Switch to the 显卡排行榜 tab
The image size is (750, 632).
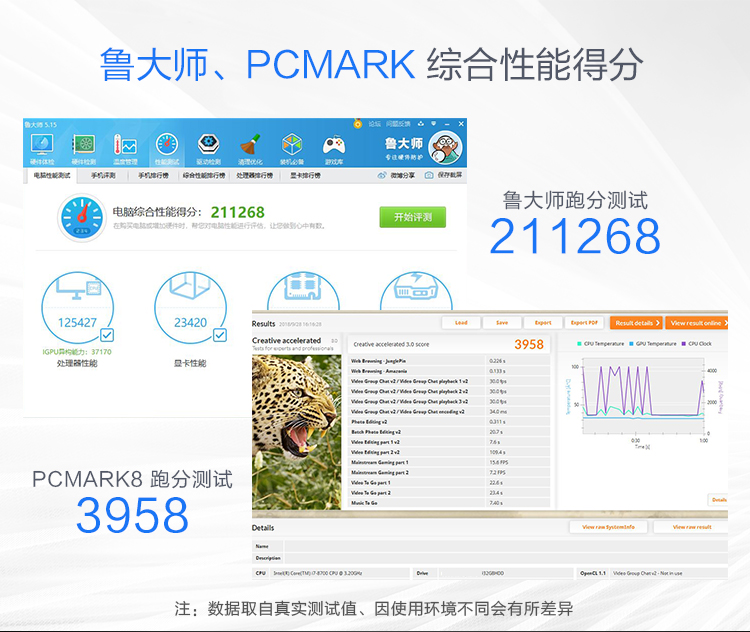(x=305, y=176)
